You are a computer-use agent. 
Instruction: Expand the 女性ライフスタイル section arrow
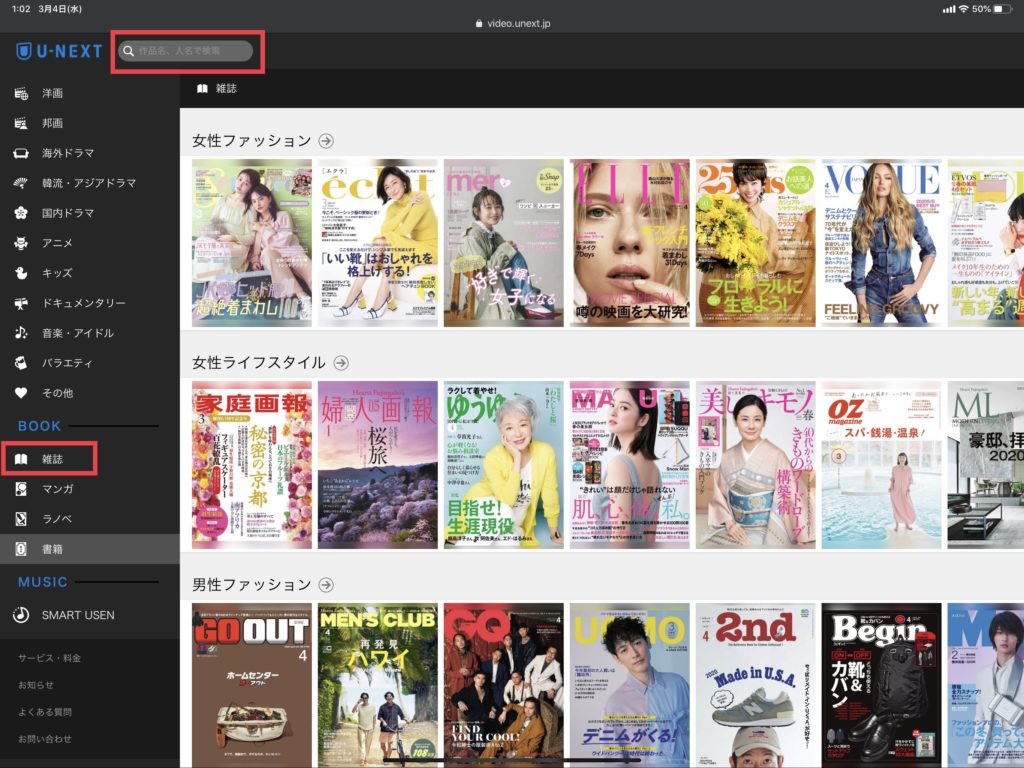tap(341, 363)
